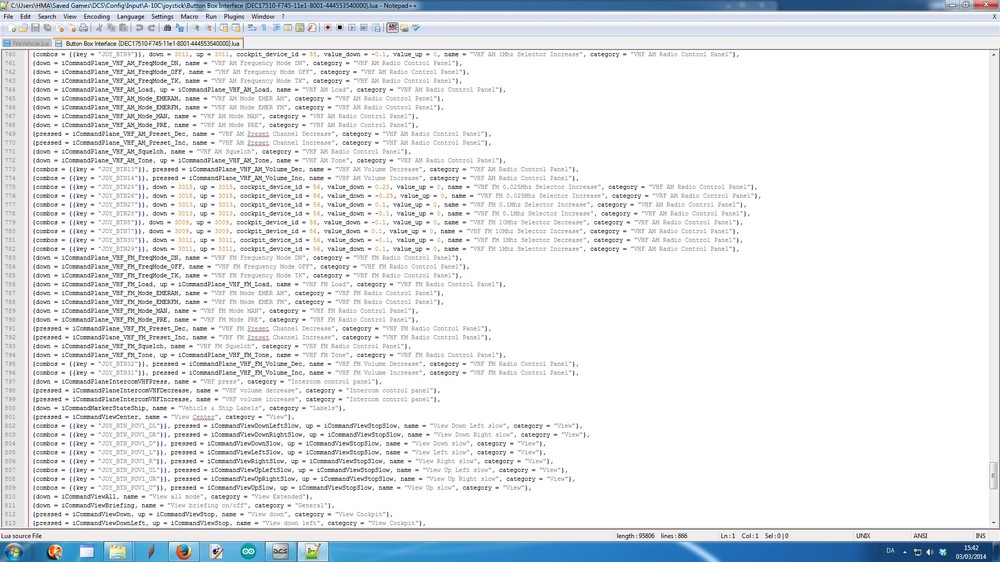The height and width of the screenshot is (562, 1000).
Task: Click the vertical scrollbar thumb
Action: coord(993,475)
